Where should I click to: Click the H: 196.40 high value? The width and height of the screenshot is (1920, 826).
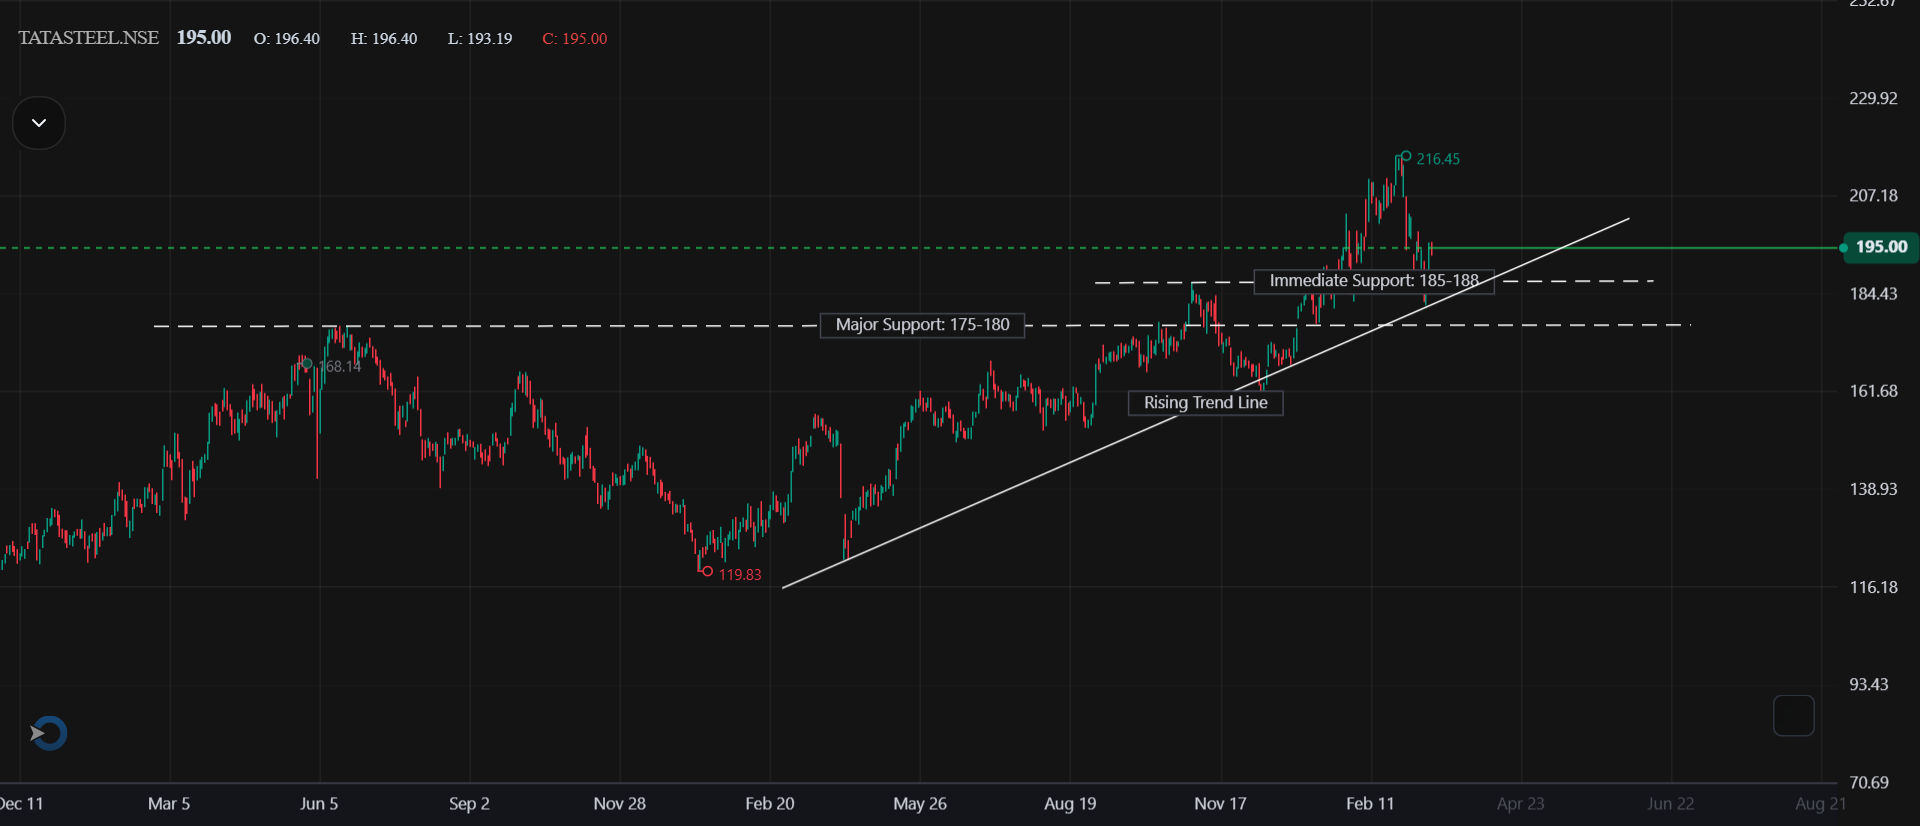(384, 39)
